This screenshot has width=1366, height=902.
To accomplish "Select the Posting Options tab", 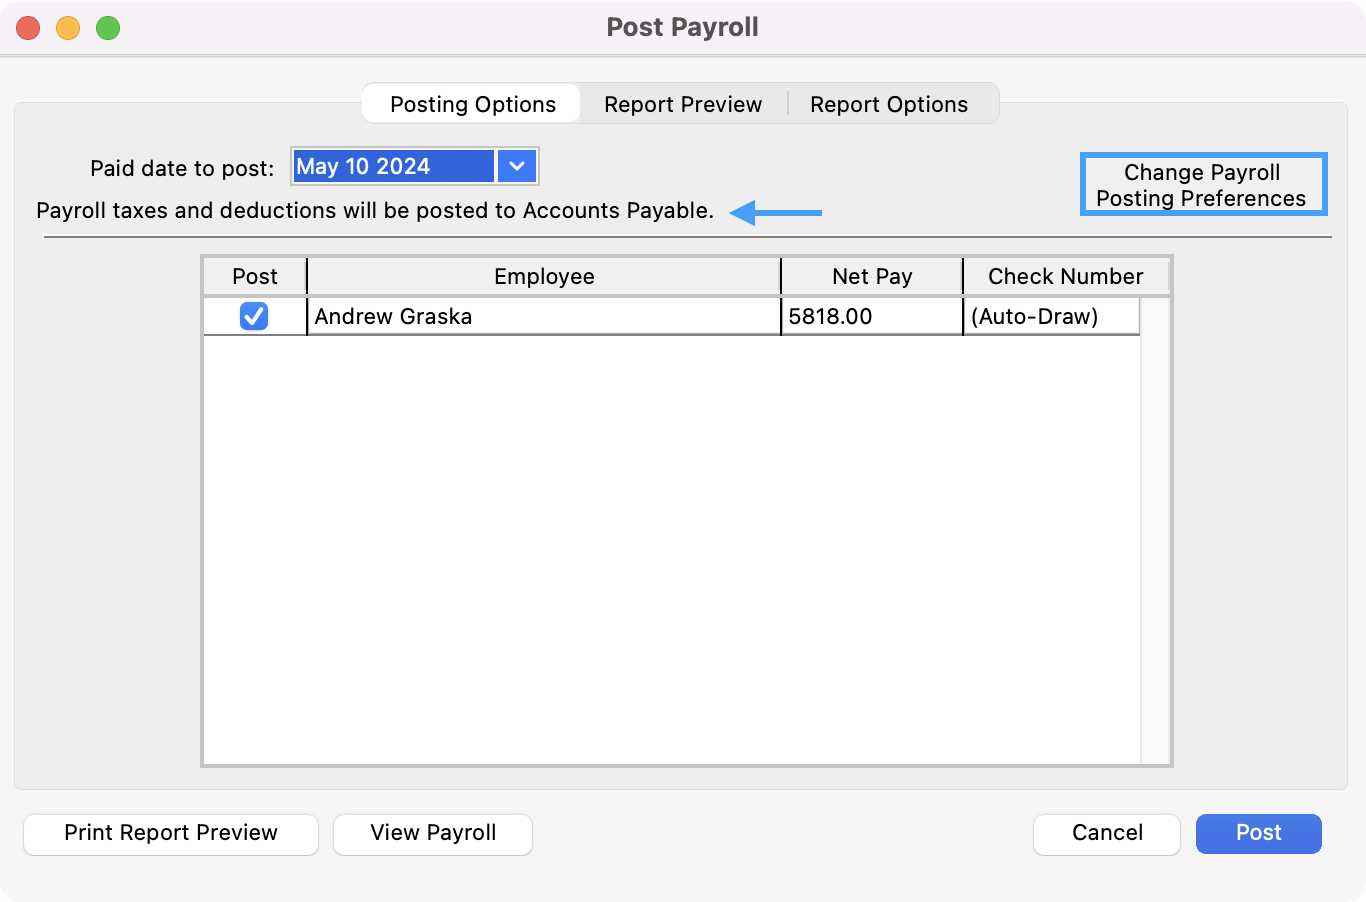I will [472, 104].
